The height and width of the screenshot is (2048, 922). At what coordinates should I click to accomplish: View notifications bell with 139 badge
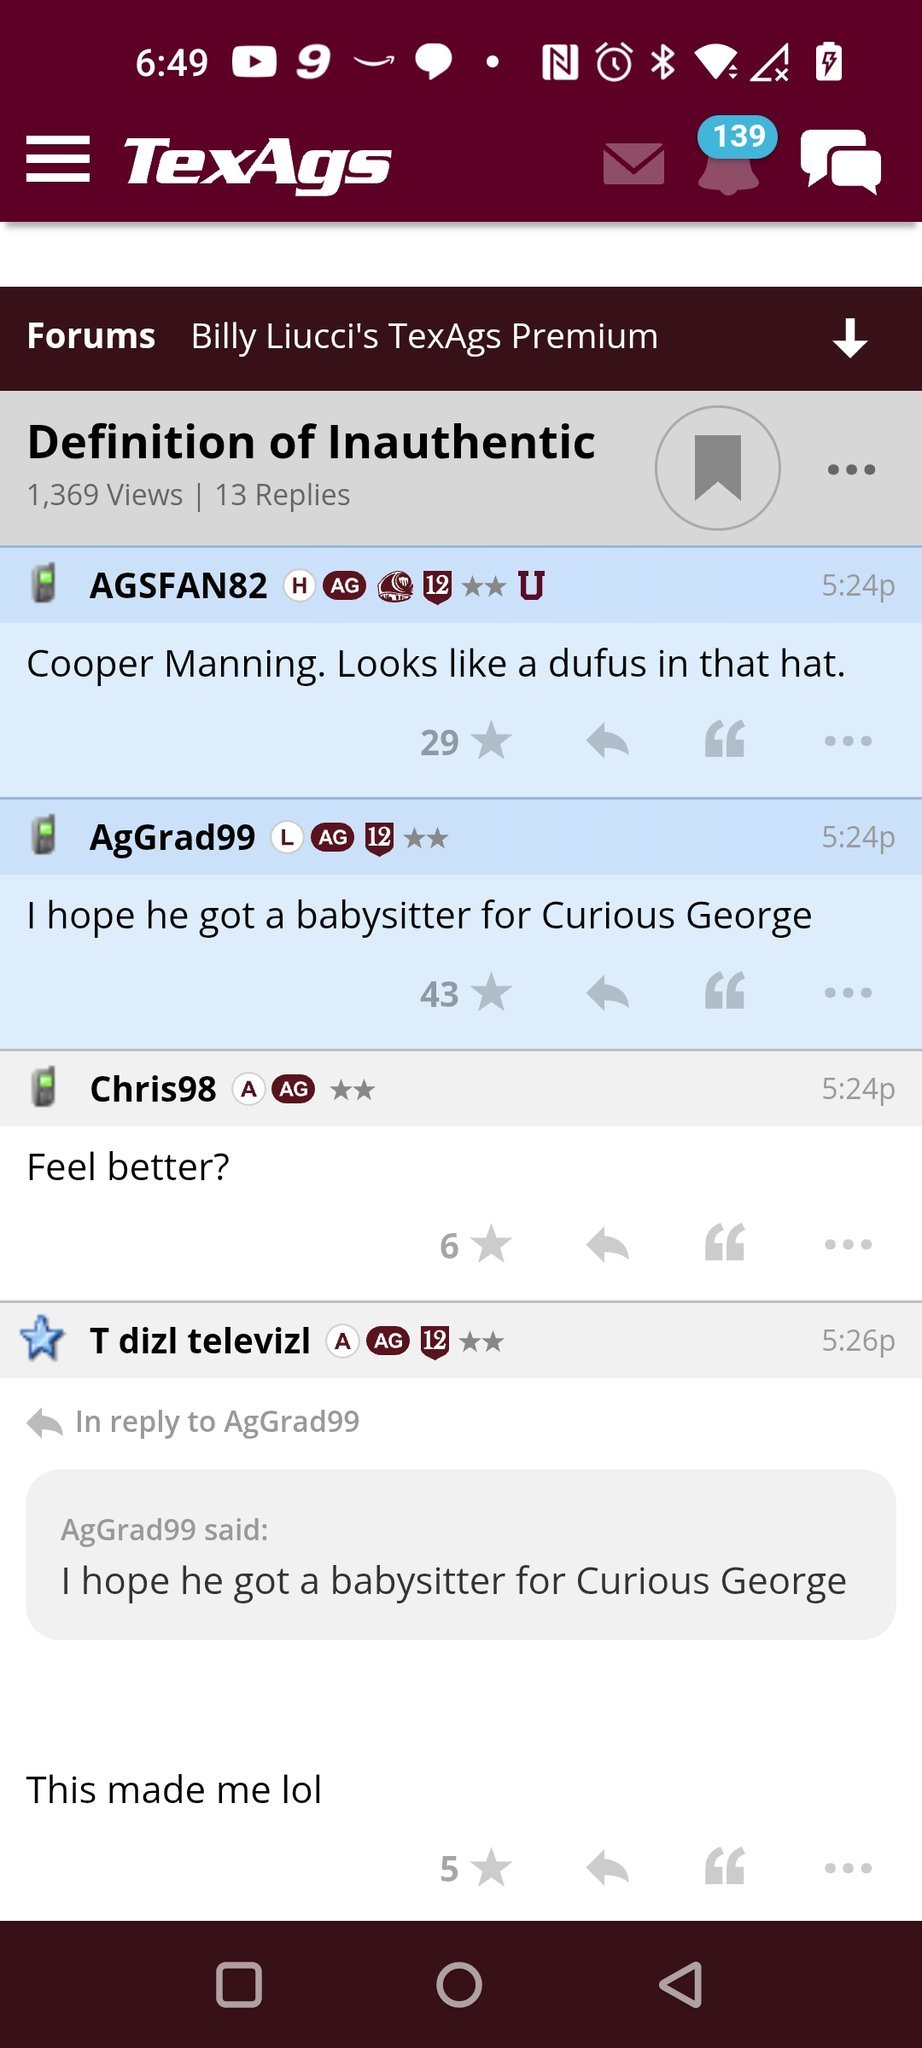pyautogui.click(x=729, y=163)
